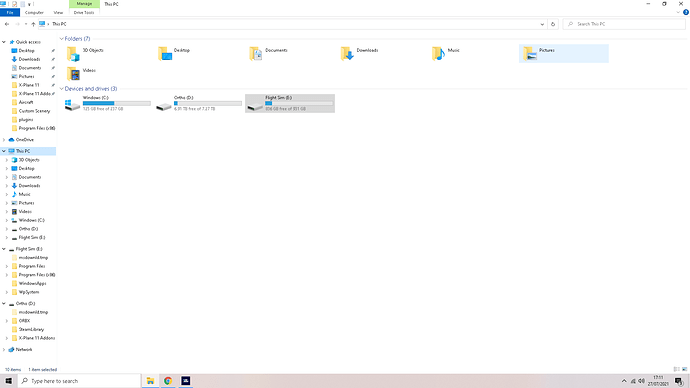Open File Explorer from the taskbar
The height and width of the screenshot is (388, 690).
pyautogui.click(x=150, y=381)
